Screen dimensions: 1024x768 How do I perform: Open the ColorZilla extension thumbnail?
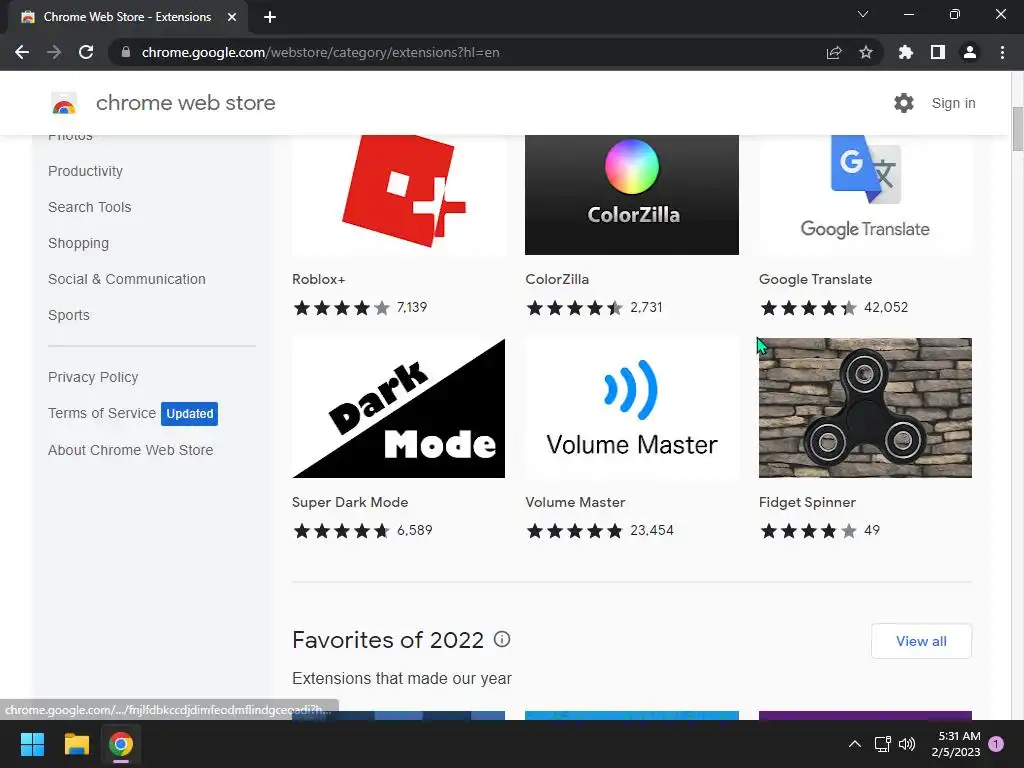pyautogui.click(x=632, y=195)
